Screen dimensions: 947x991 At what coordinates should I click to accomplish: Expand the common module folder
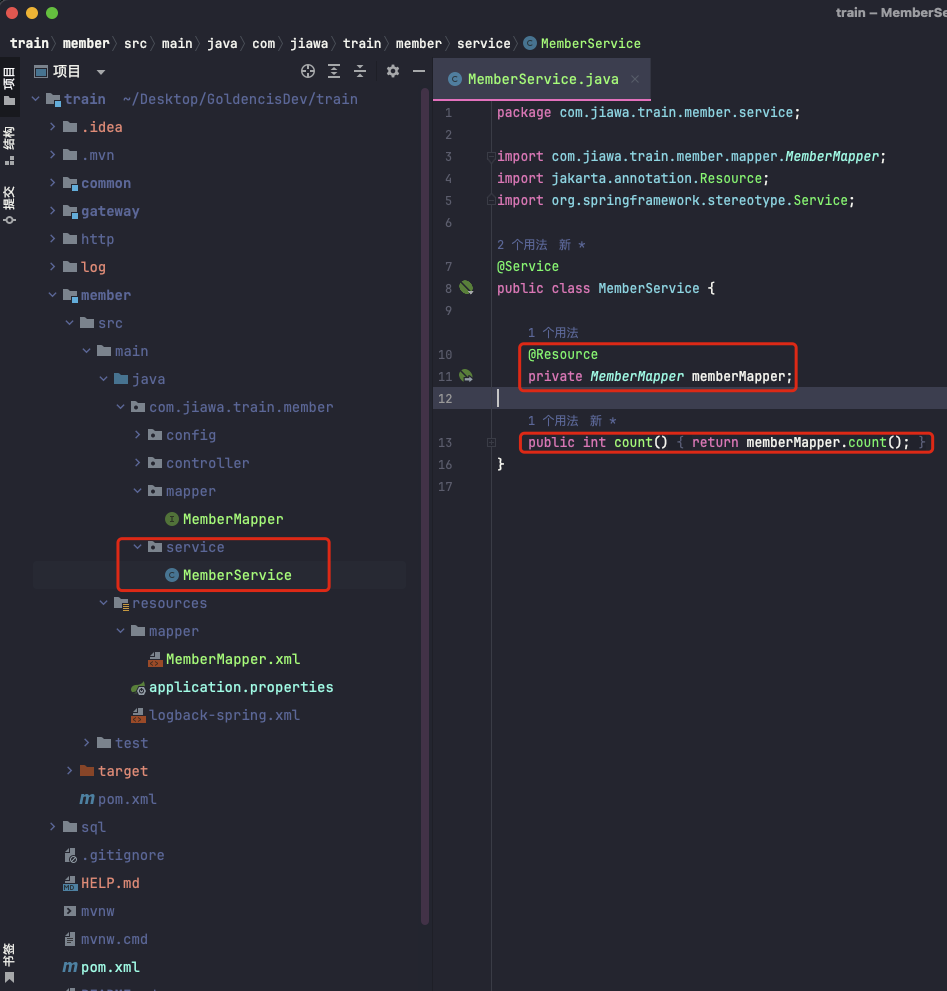pos(52,183)
